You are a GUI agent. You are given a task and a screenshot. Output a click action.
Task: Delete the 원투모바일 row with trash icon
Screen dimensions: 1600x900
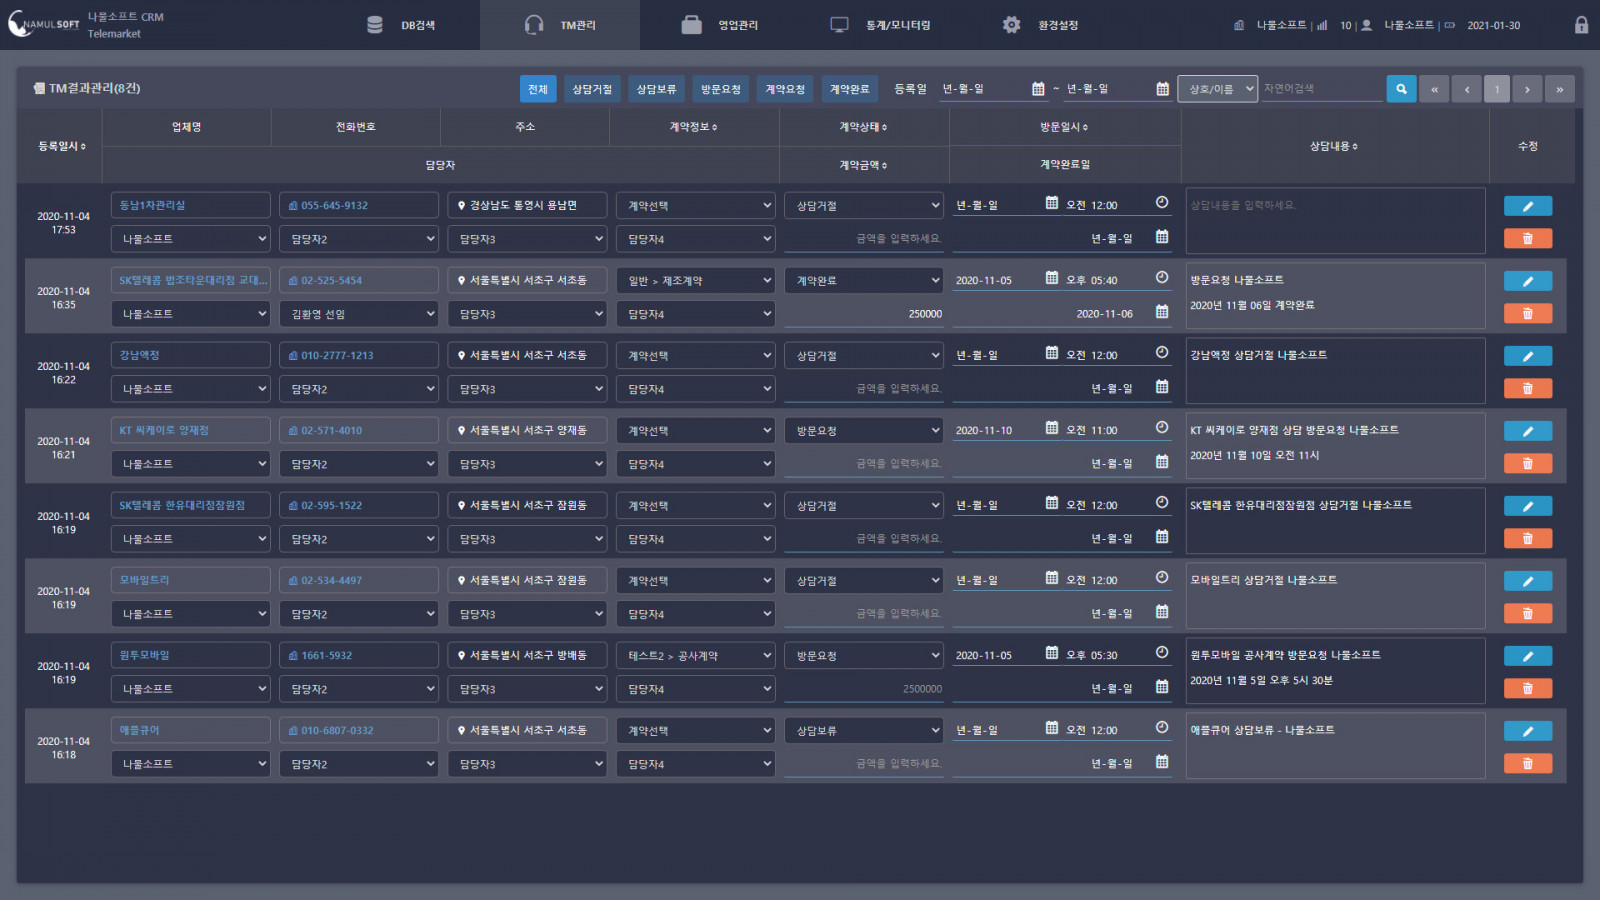(1527, 688)
